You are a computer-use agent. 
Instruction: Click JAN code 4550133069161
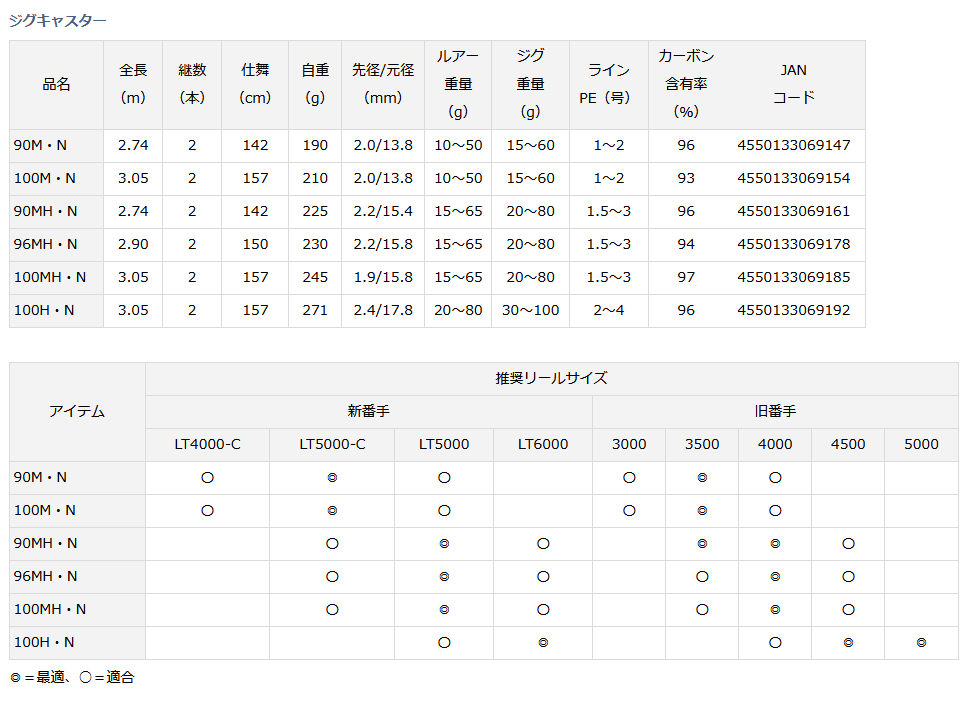click(x=793, y=211)
